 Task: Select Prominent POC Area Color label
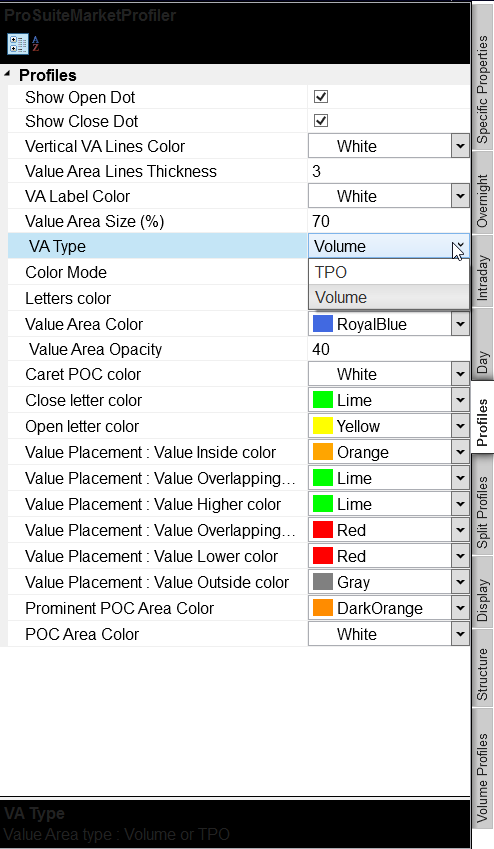[120, 608]
